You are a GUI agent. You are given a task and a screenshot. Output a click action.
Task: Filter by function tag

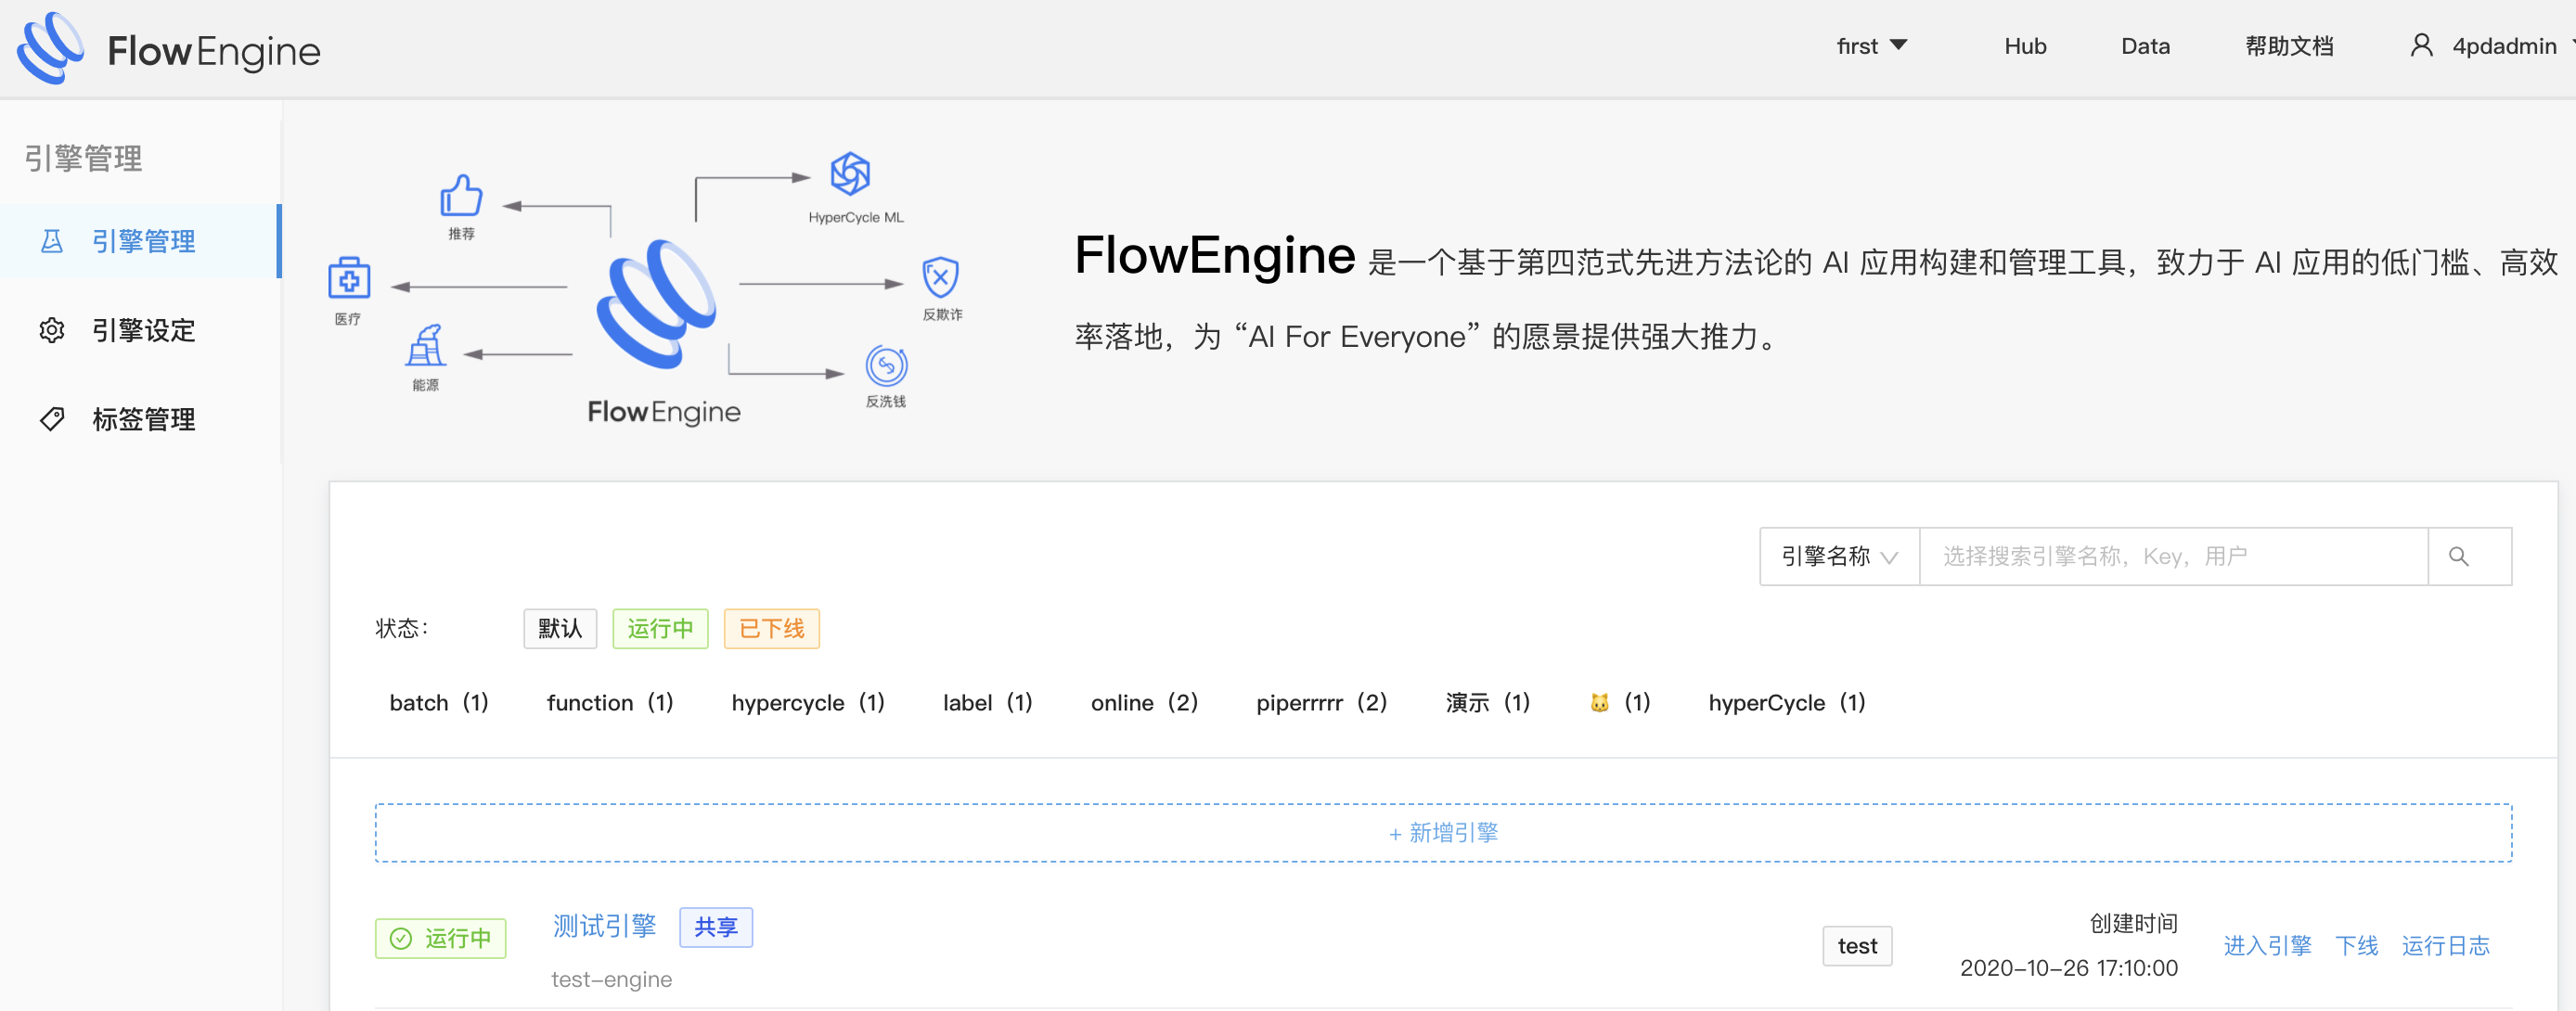coord(610,703)
